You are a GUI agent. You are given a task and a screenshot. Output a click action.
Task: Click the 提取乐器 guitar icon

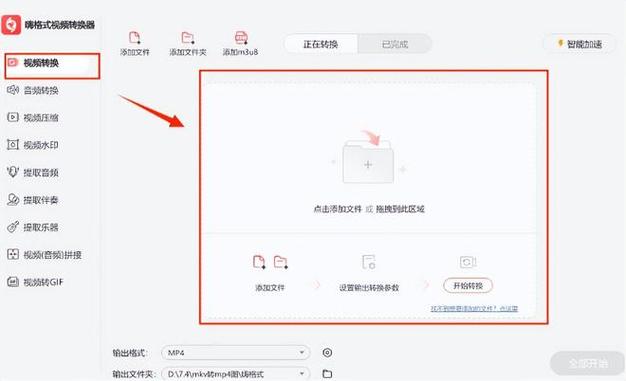click(13, 227)
